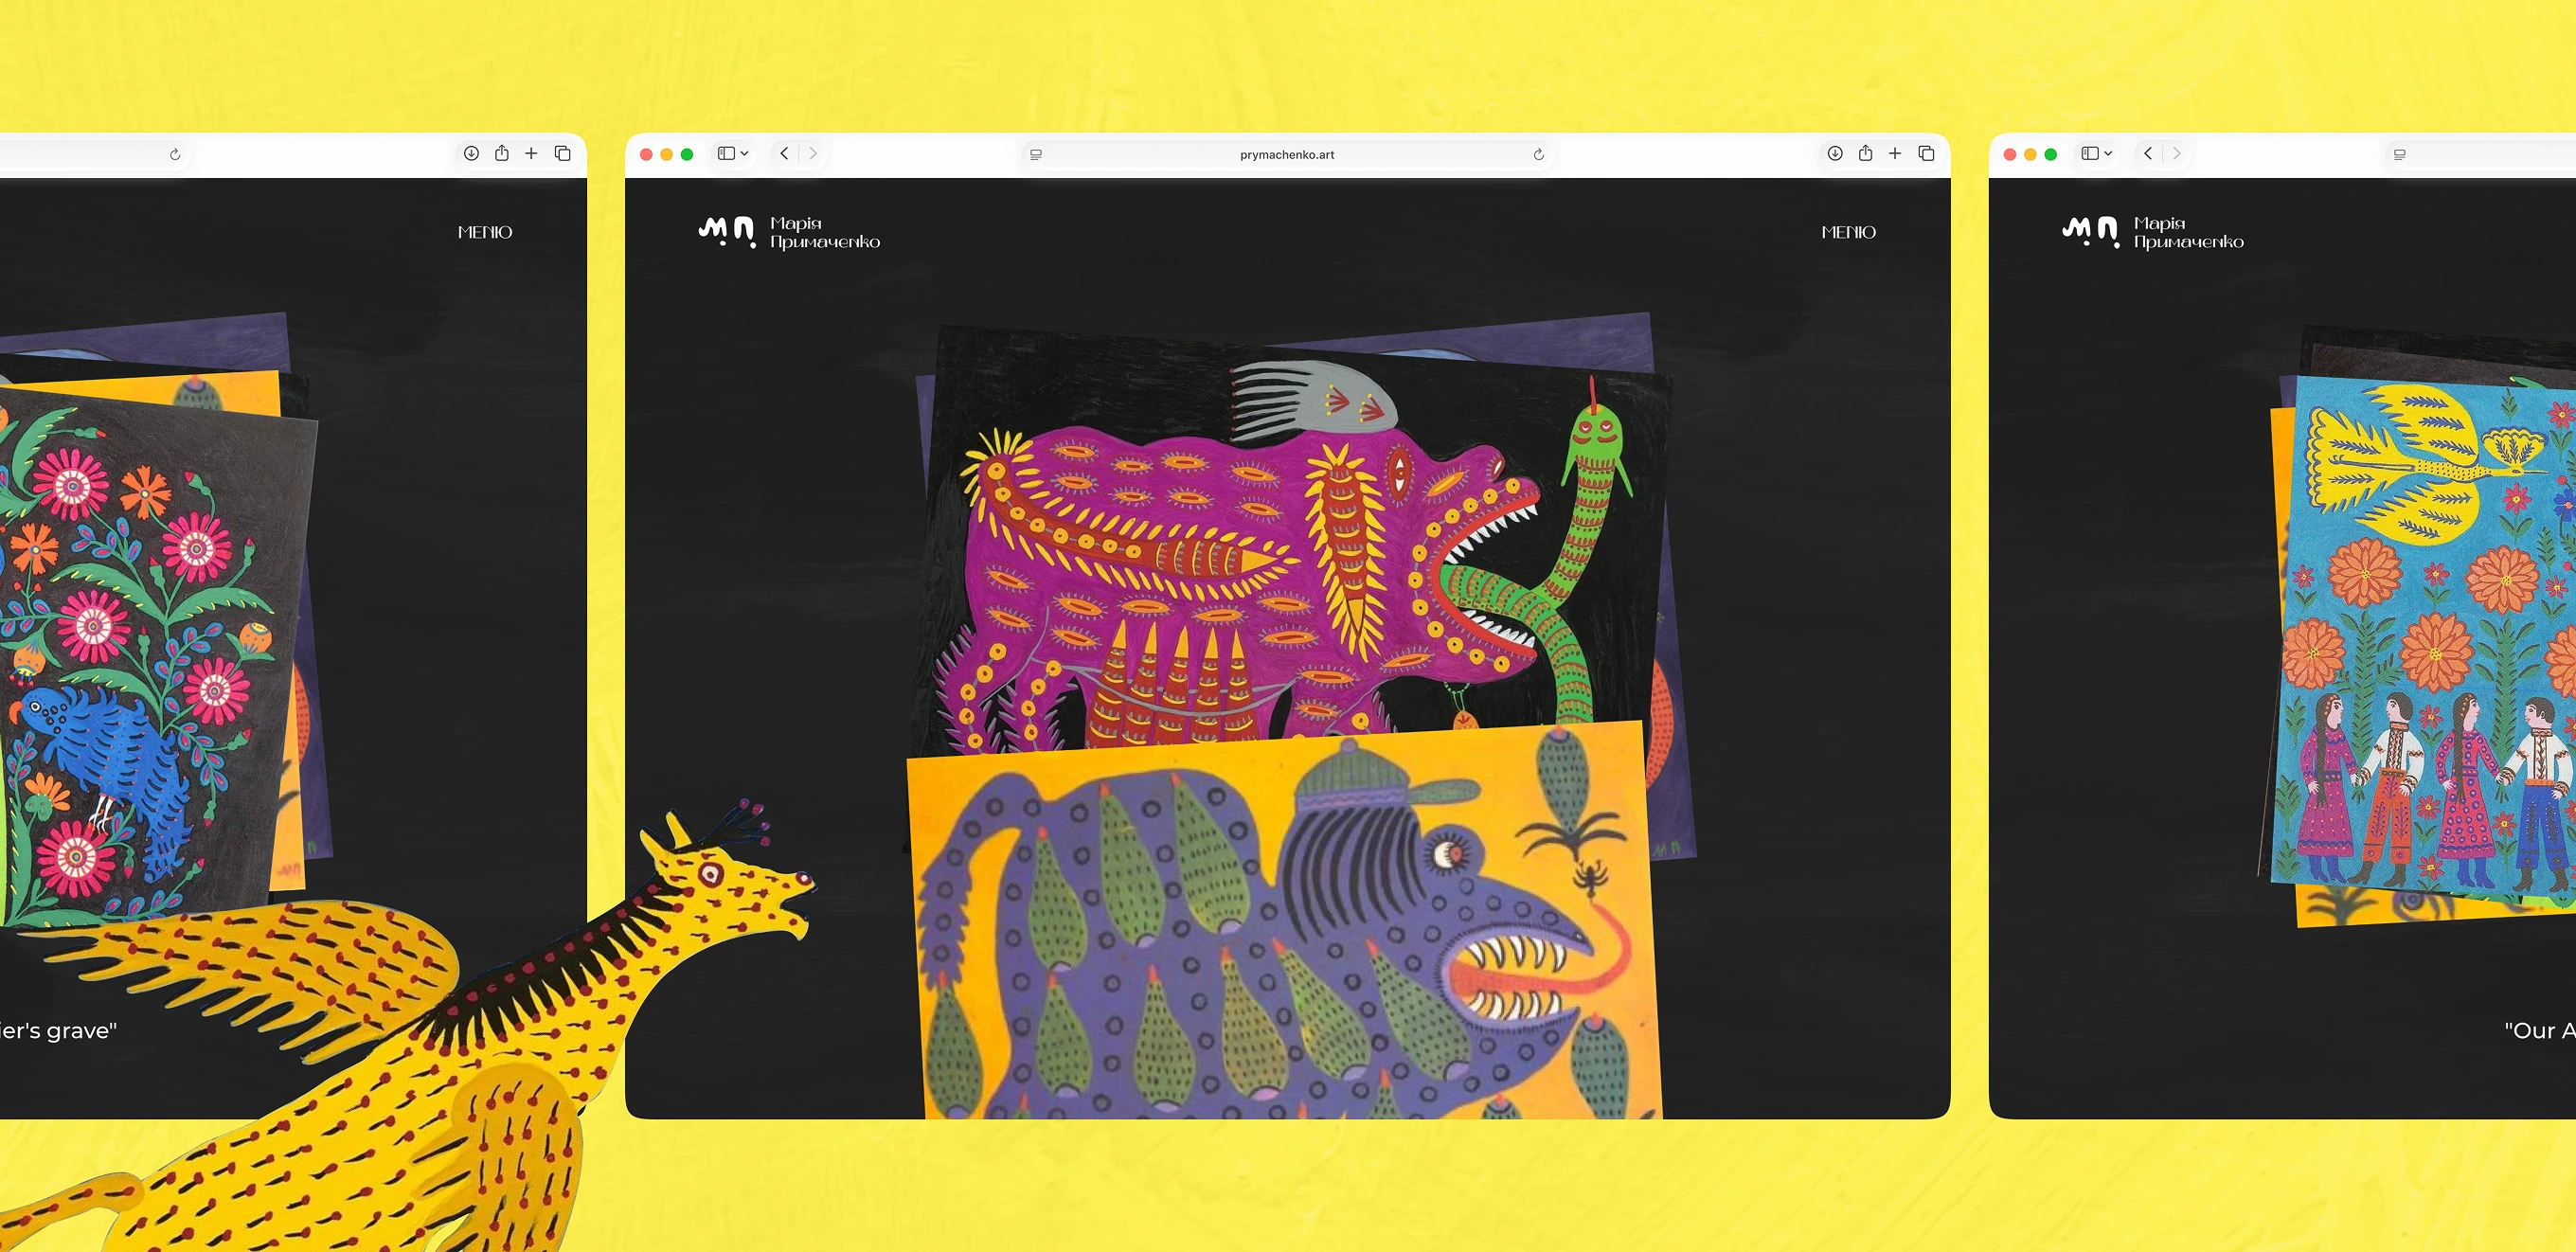Select the purple beast painting in the middle window

click(1290, 540)
